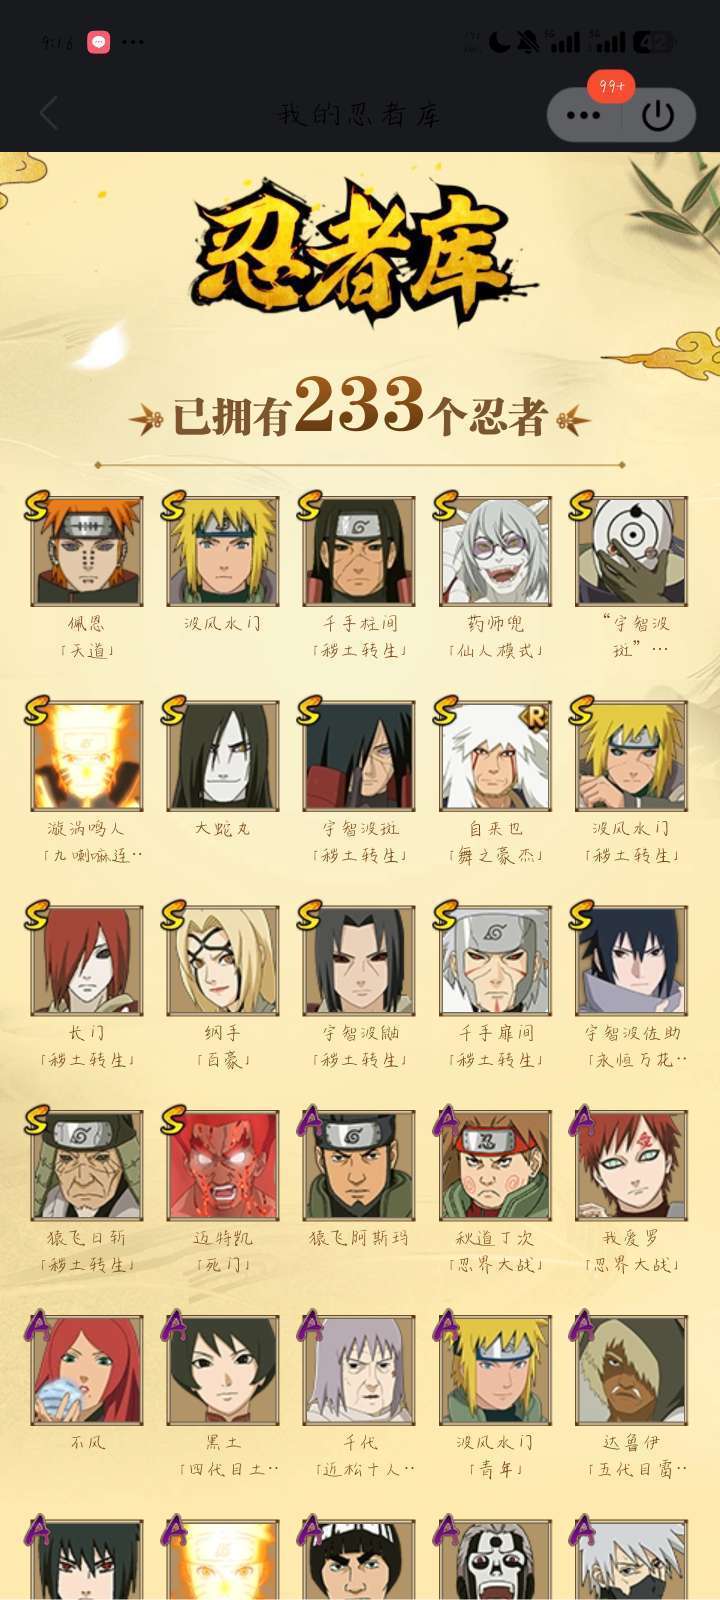Select the masked 宇智波斑 portrait
Image resolution: width=720 pixels, height=1600 pixels.
631,552
